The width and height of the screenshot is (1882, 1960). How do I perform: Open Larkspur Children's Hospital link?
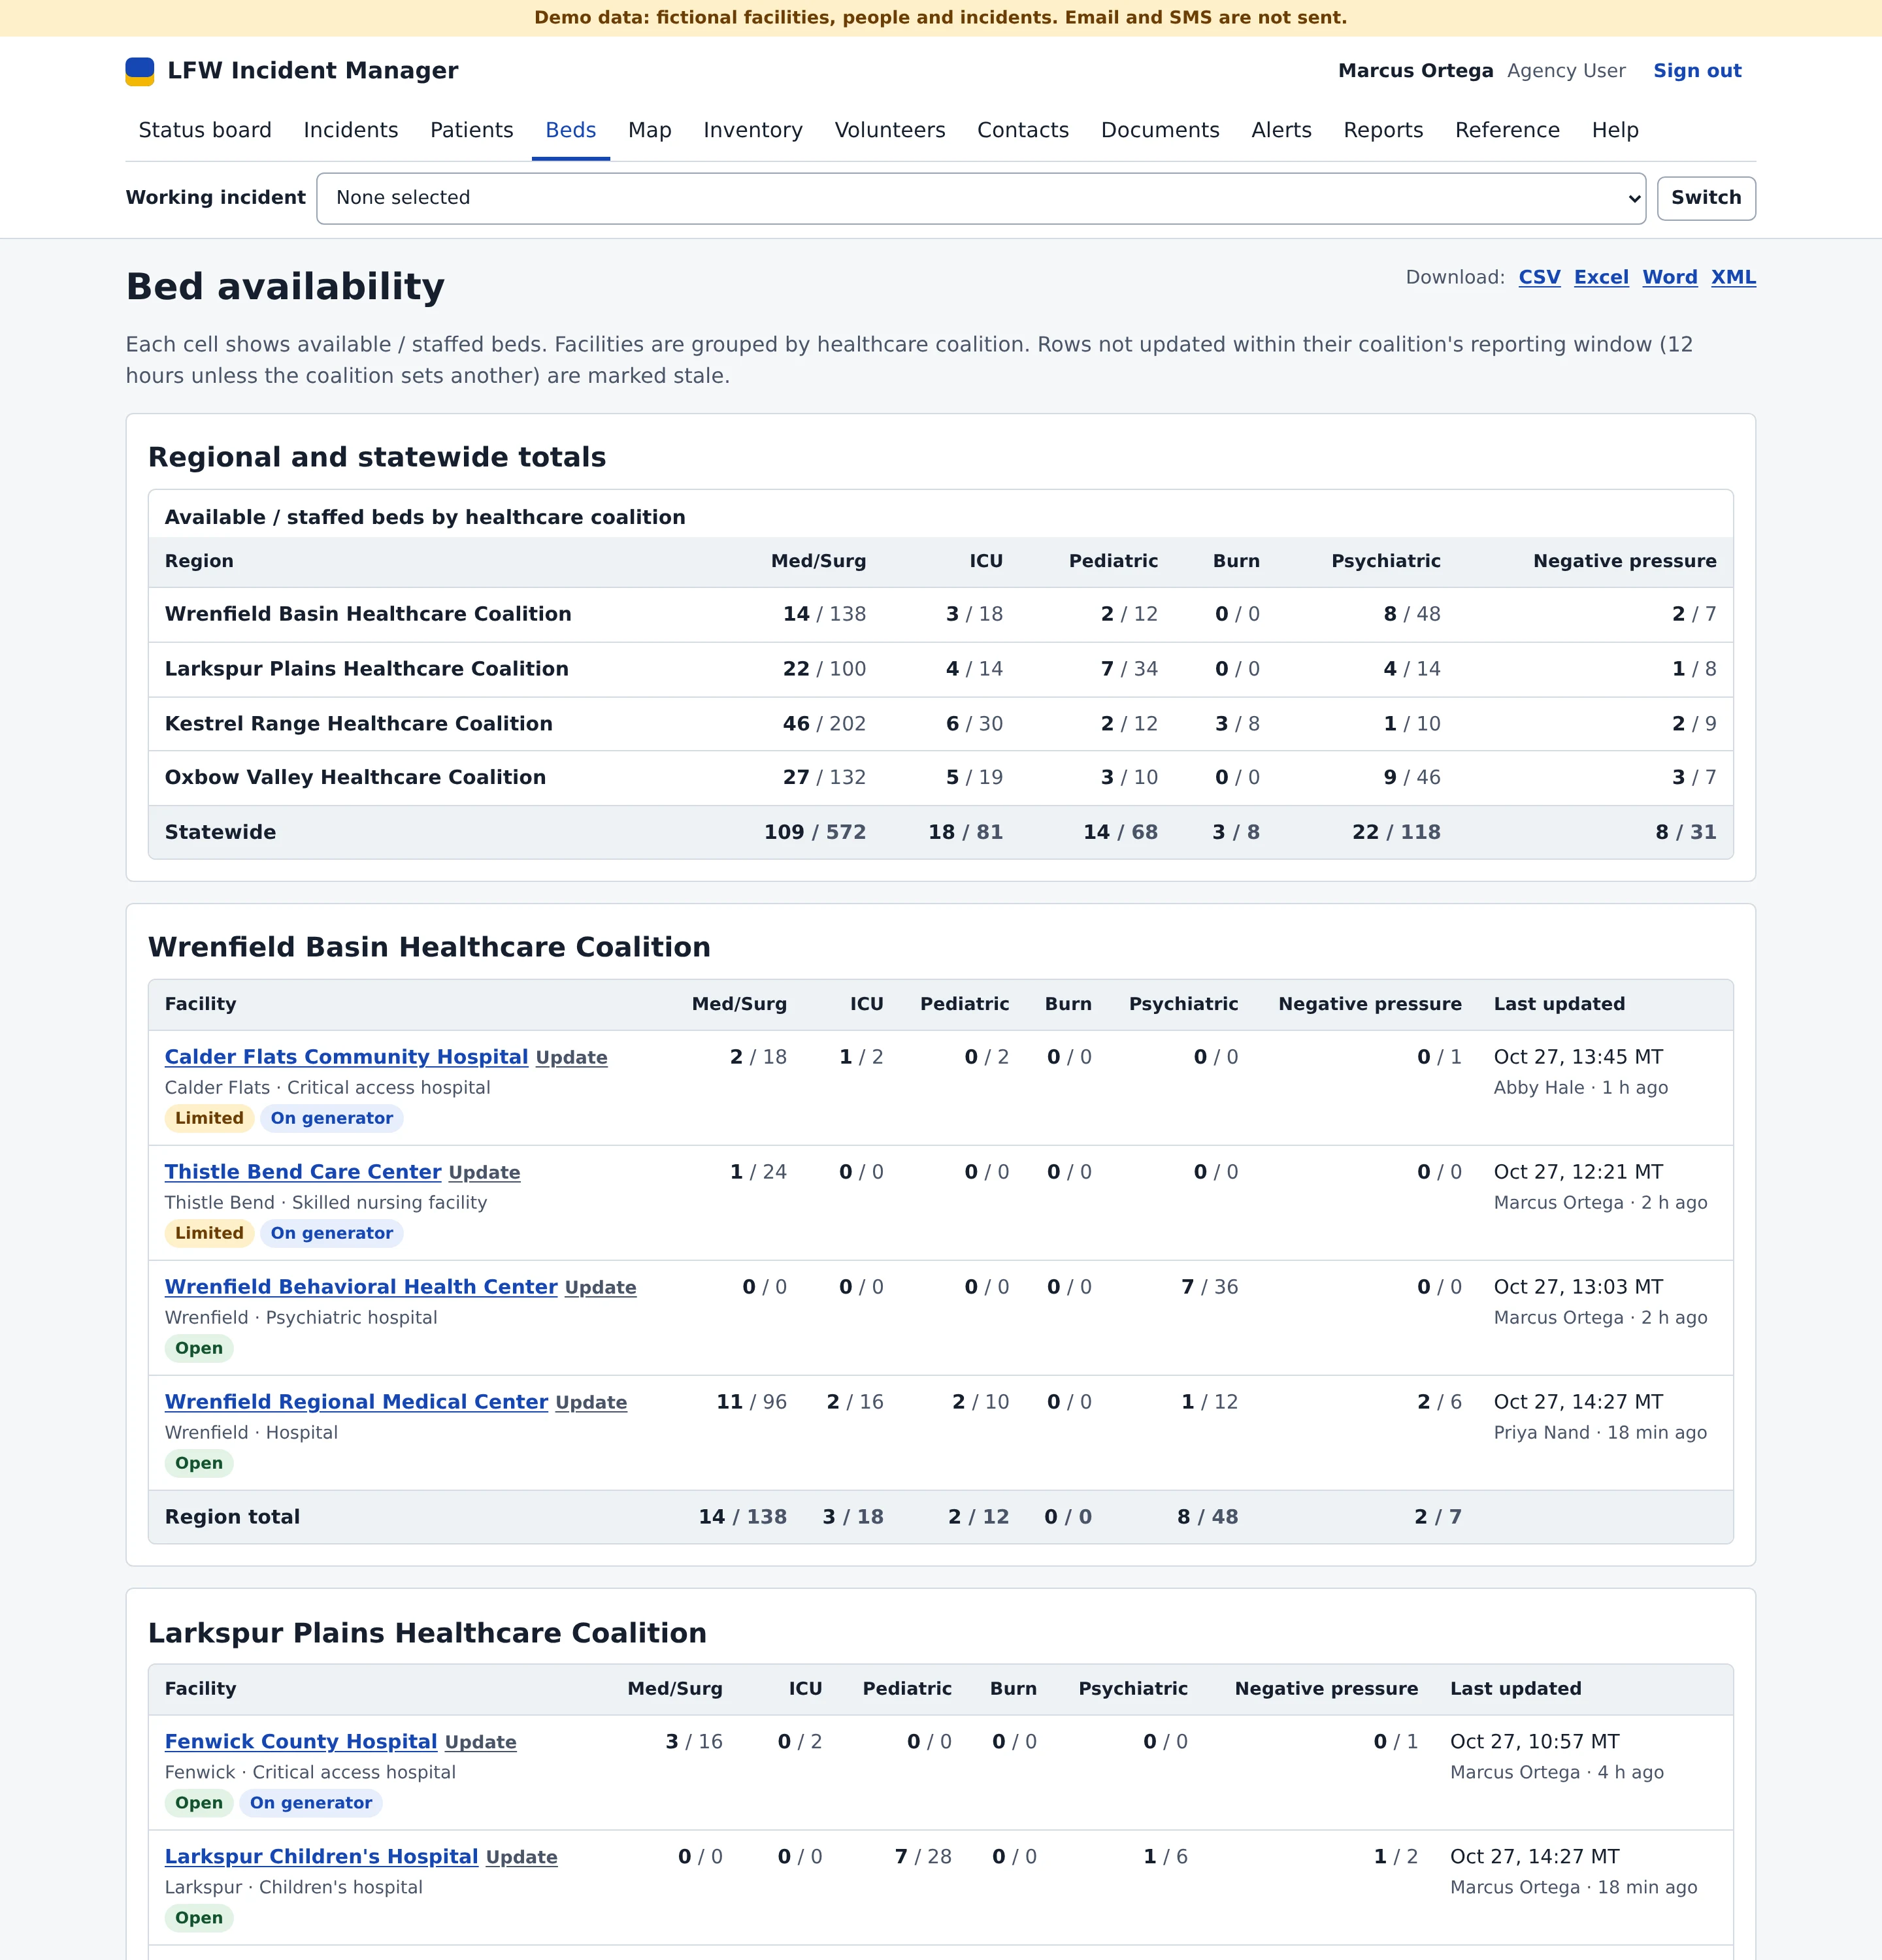321,1857
